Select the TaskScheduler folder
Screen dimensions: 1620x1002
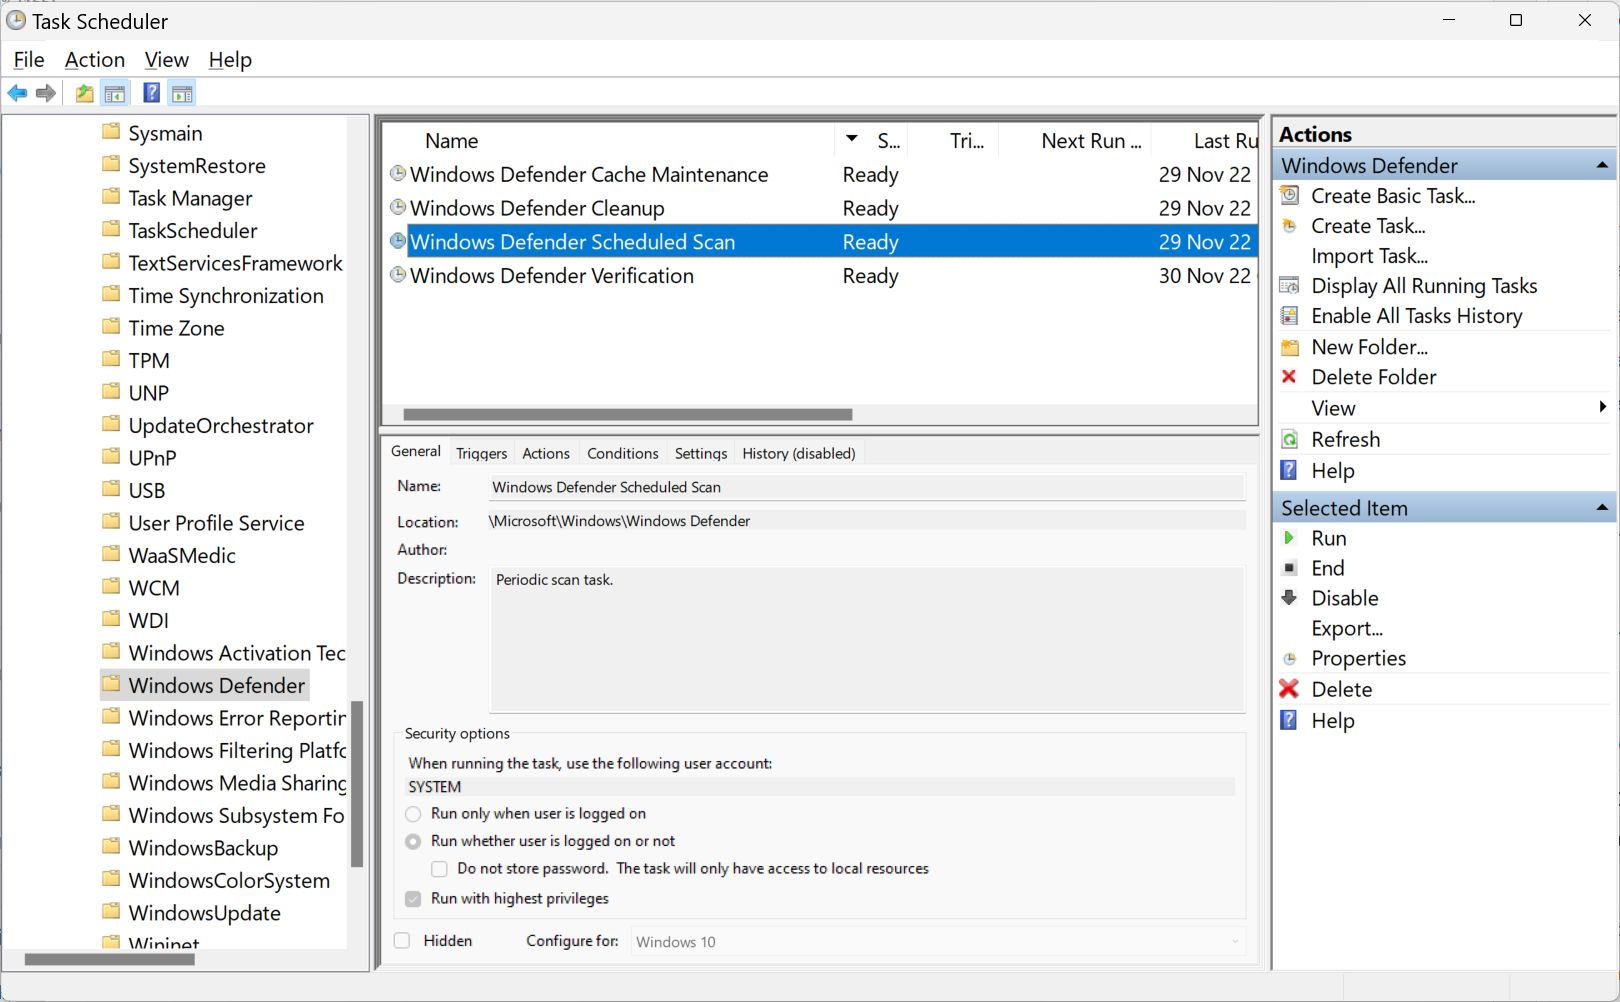[x=193, y=230]
